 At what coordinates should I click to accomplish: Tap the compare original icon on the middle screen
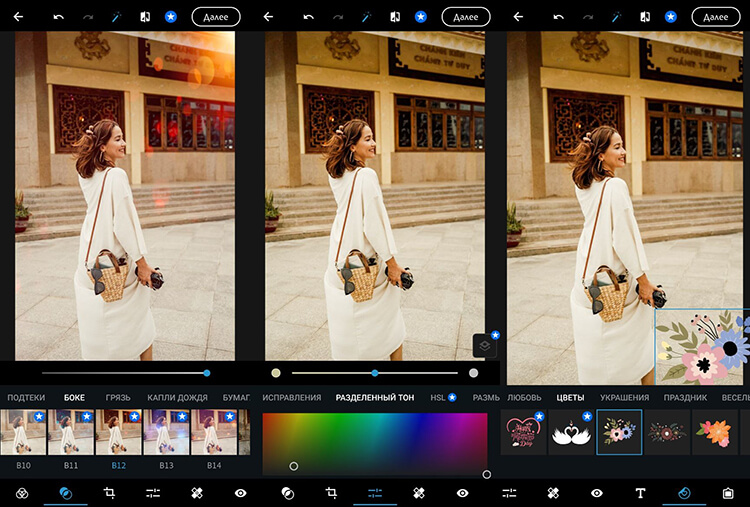(x=395, y=17)
